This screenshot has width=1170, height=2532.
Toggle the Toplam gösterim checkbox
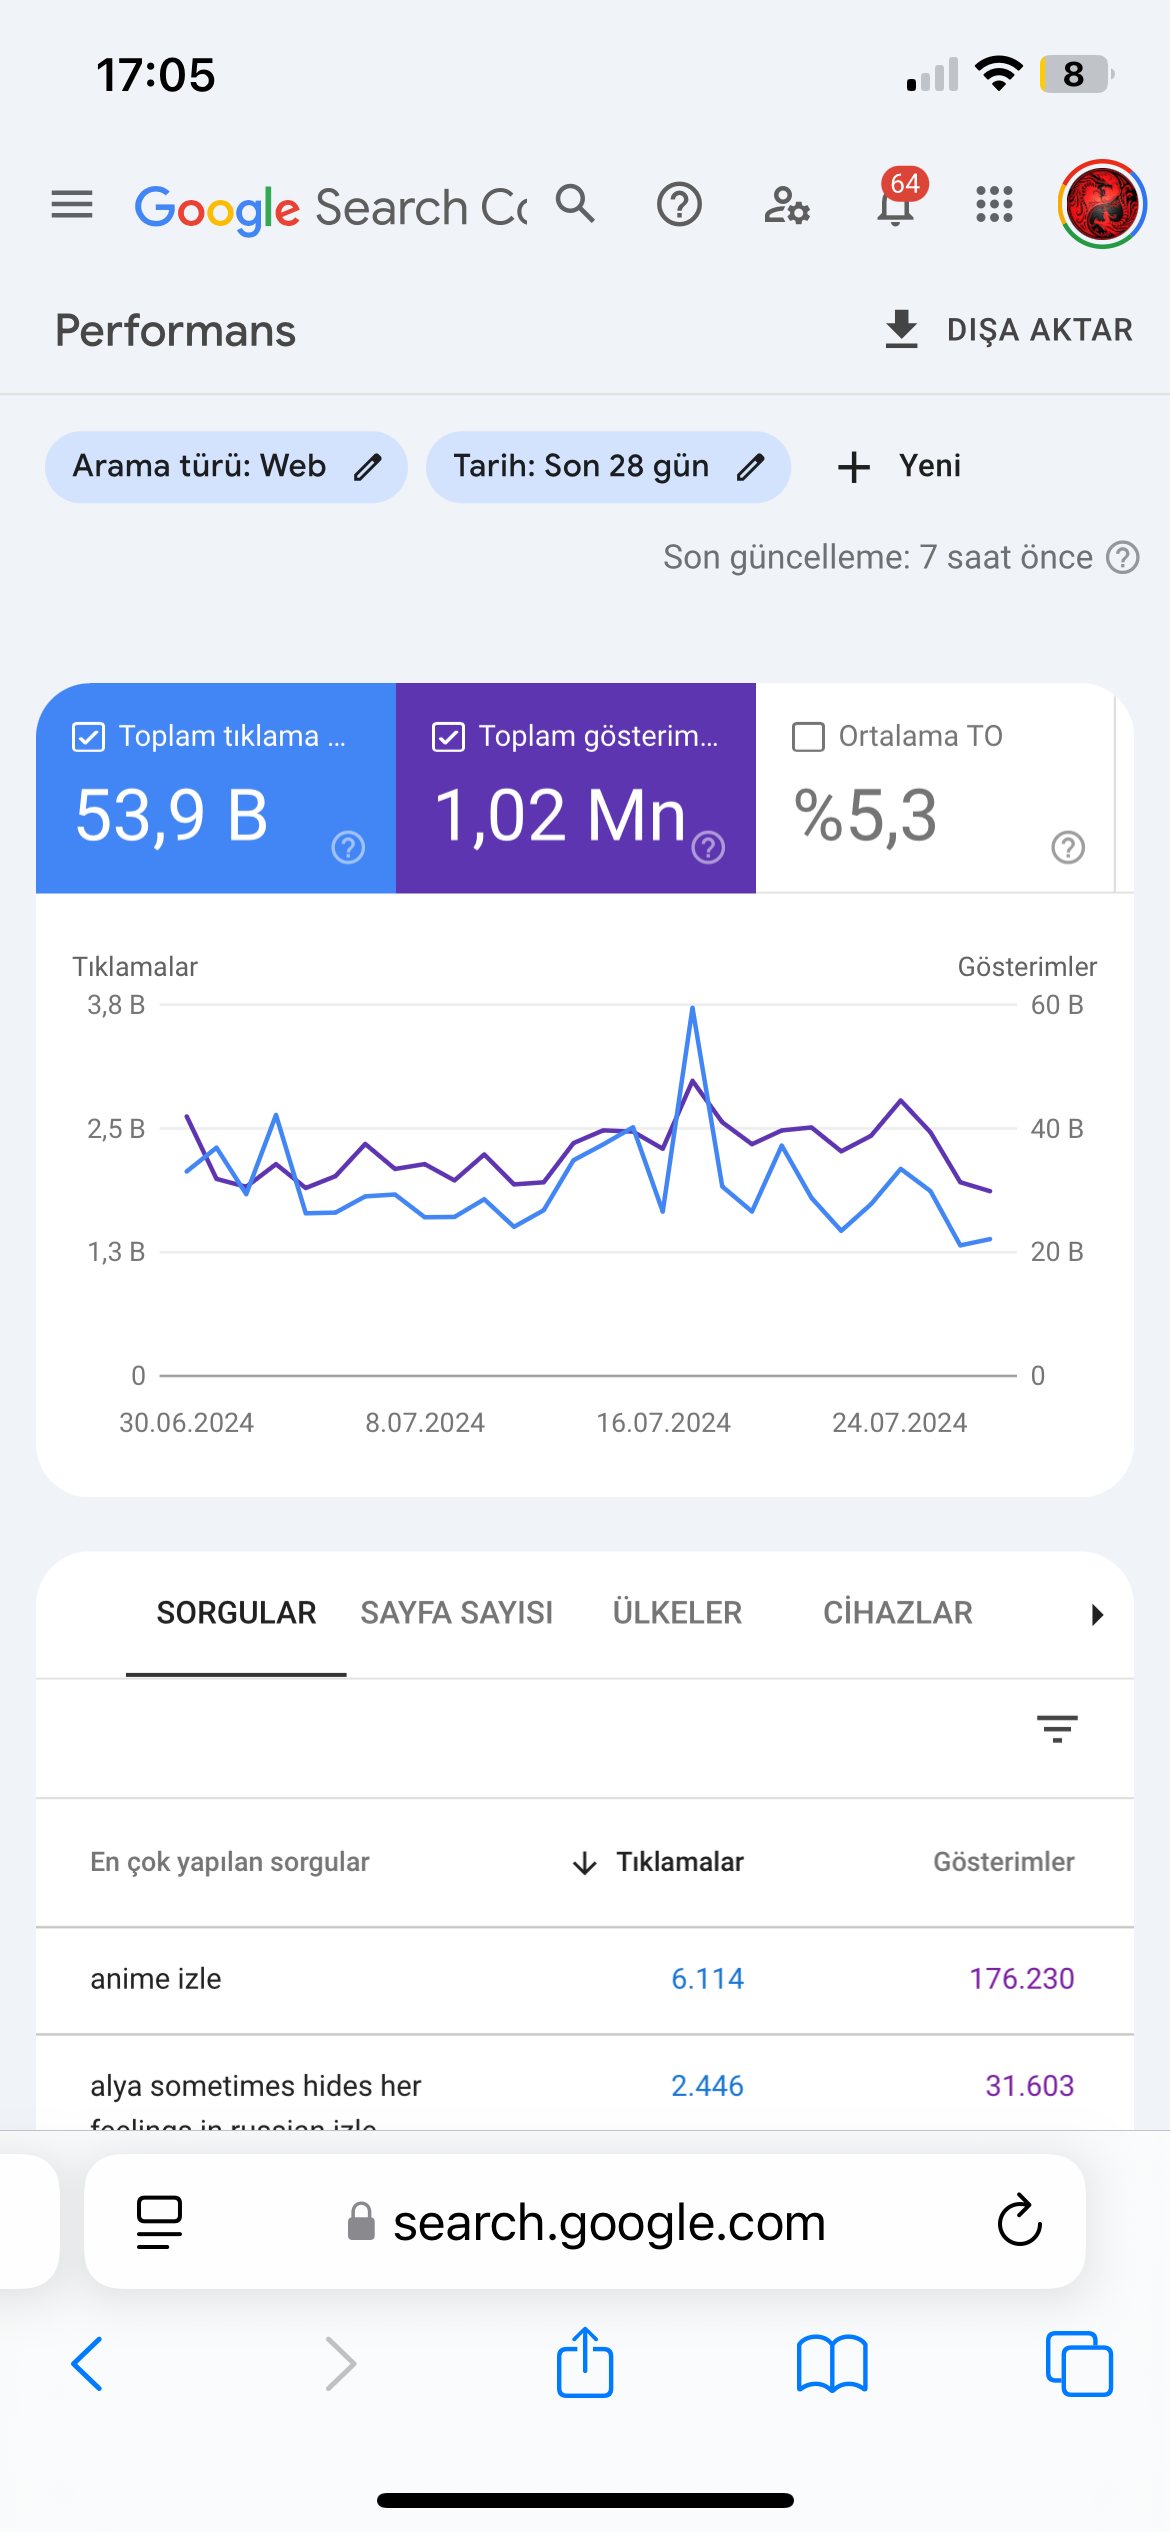pos(448,737)
